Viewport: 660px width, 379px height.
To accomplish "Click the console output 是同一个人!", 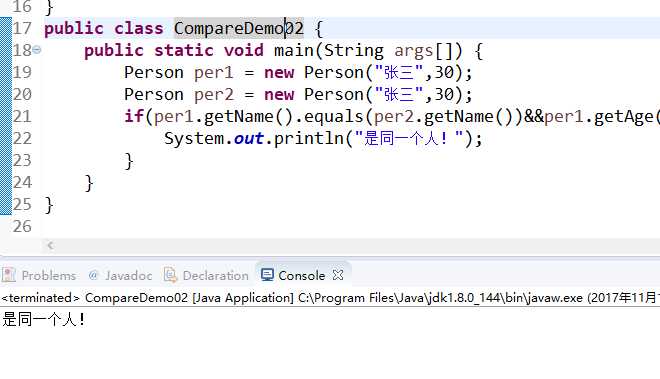I will click(44, 320).
